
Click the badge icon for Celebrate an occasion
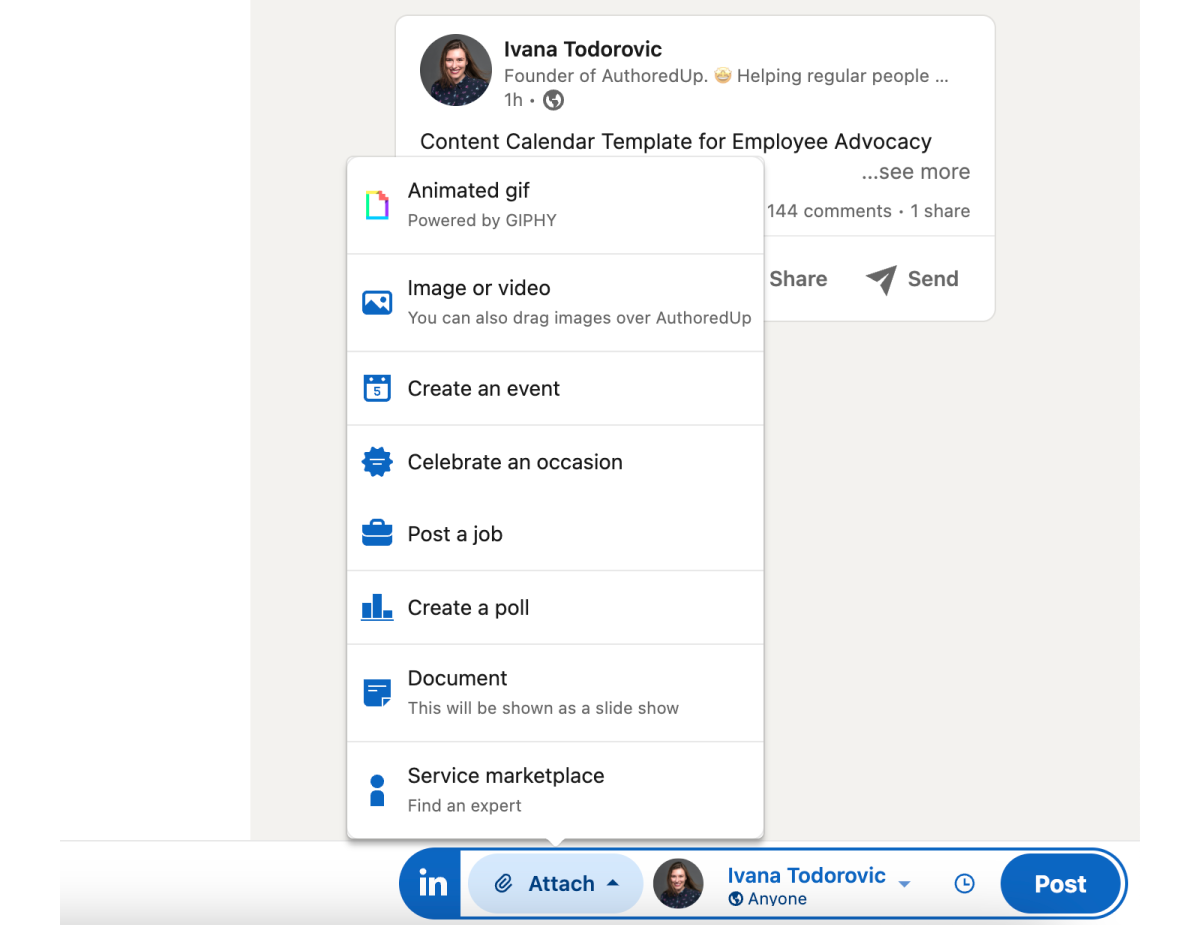coord(377,462)
